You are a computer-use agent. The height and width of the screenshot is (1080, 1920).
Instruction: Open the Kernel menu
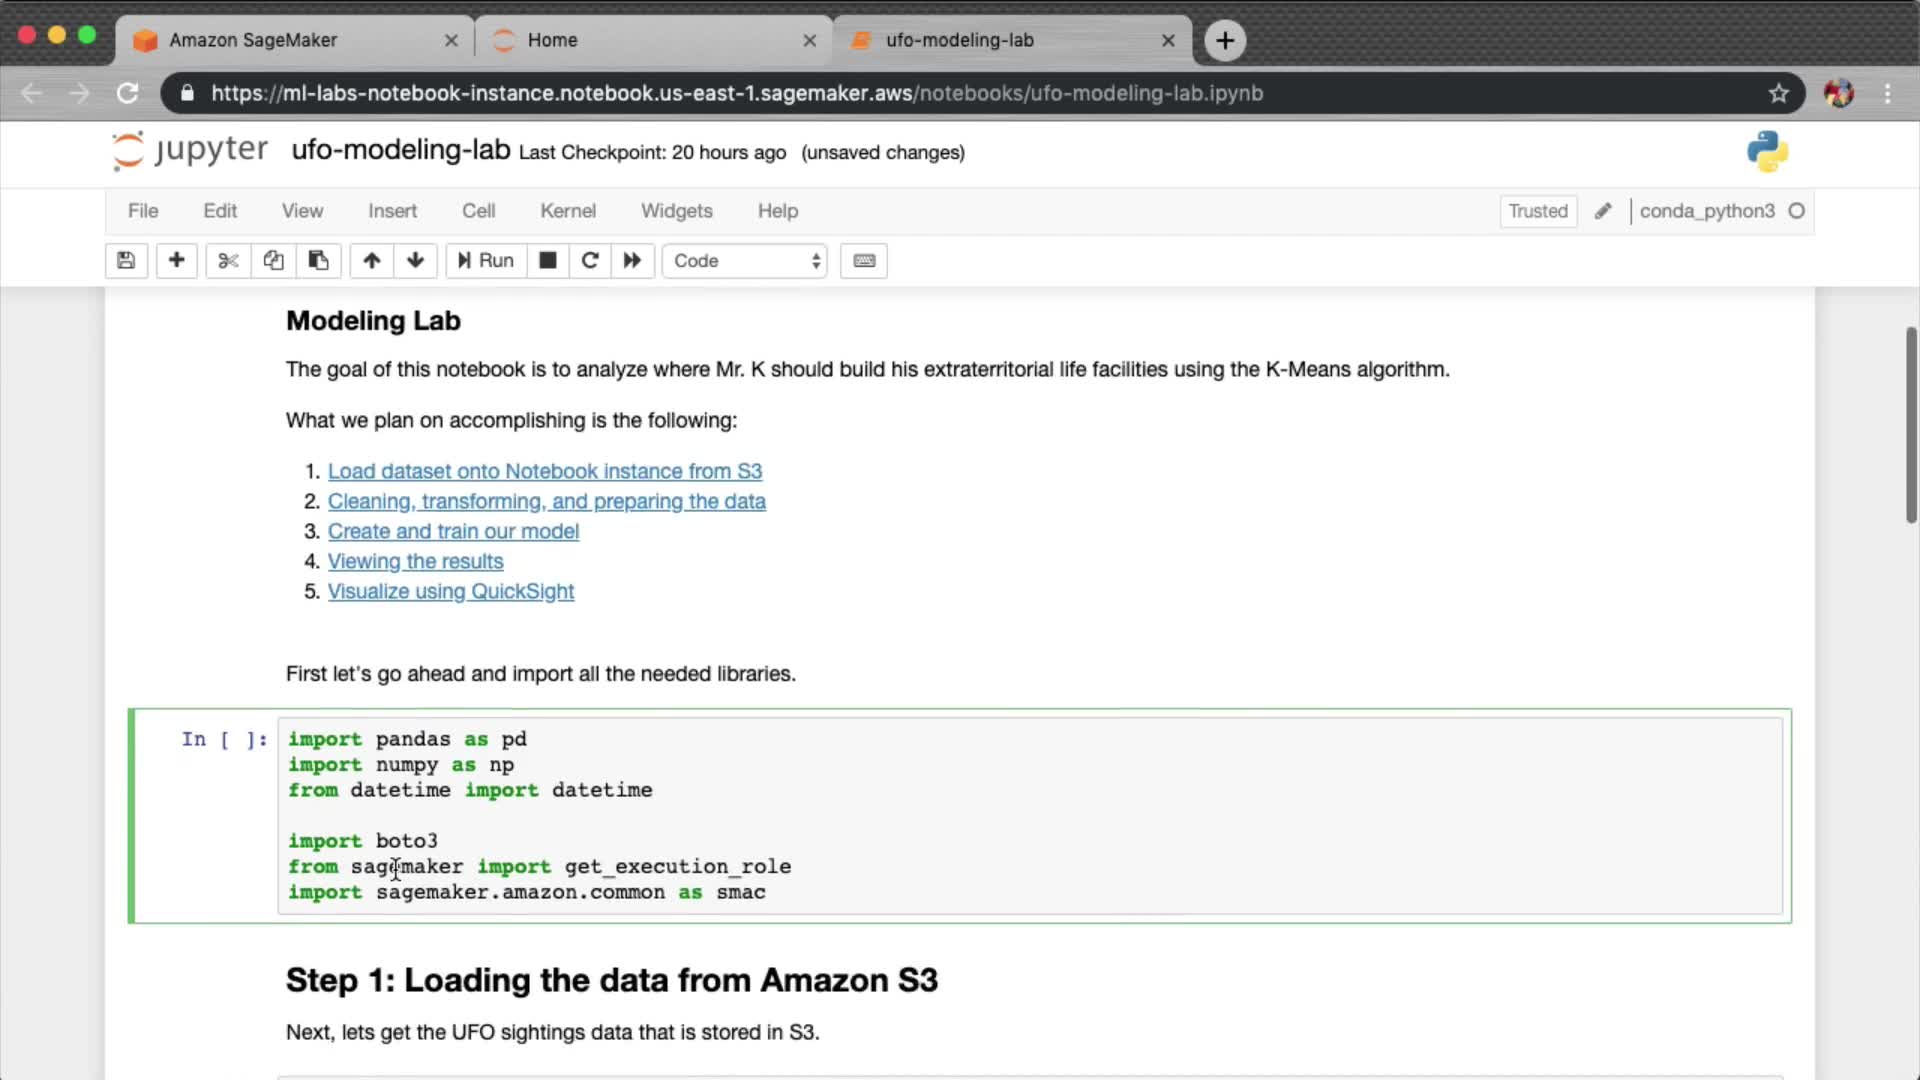[x=567, y=211]
